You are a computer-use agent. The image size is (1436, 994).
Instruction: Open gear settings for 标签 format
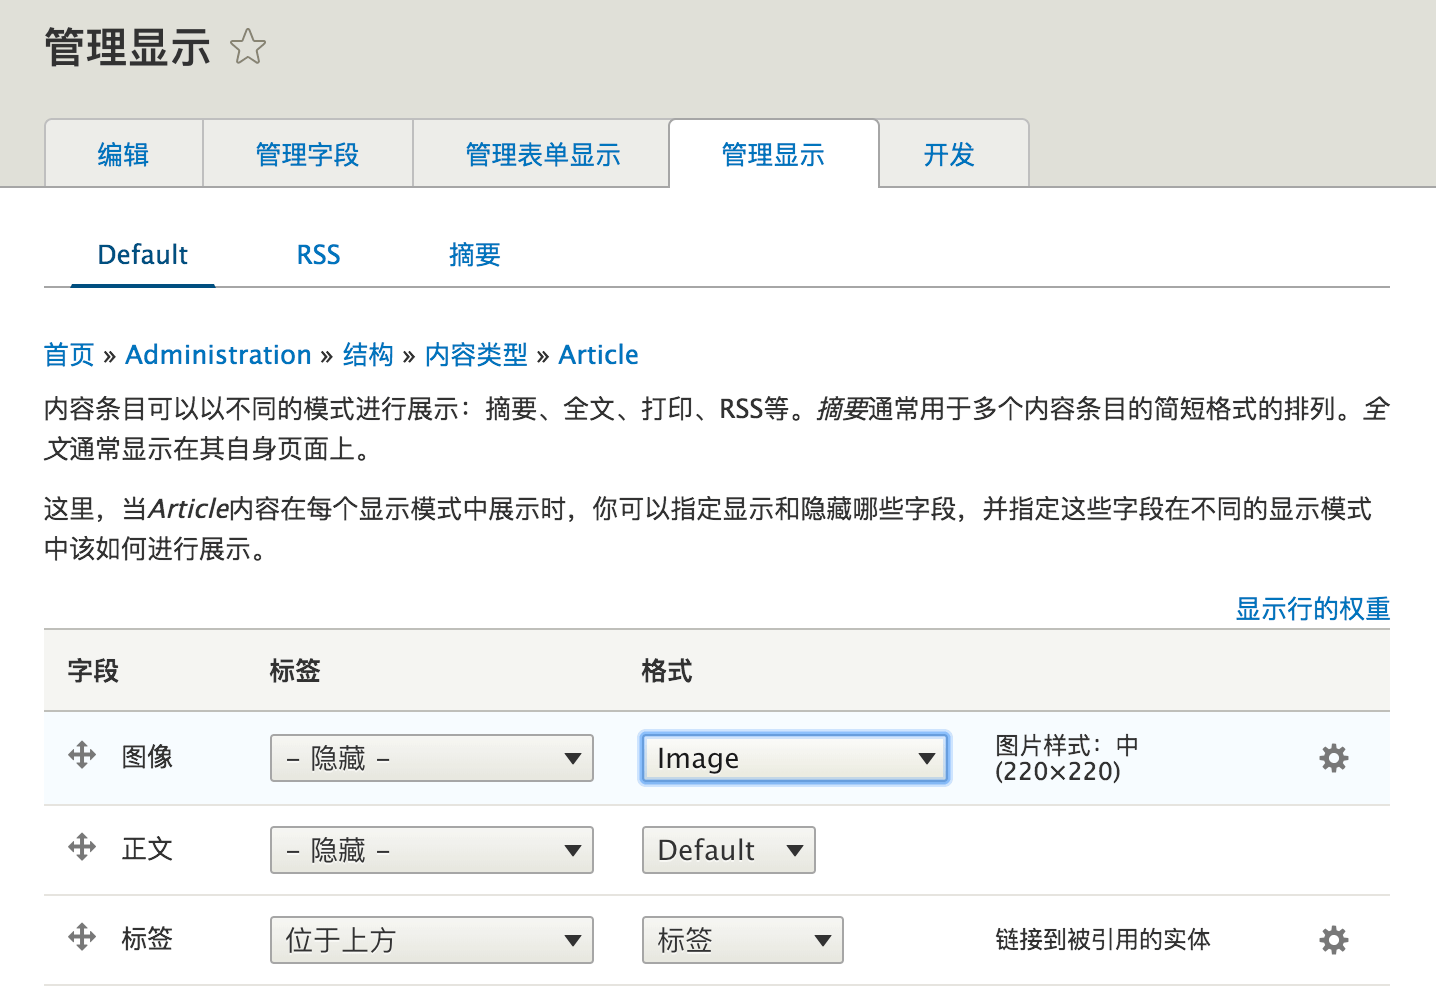[1333, 940]
